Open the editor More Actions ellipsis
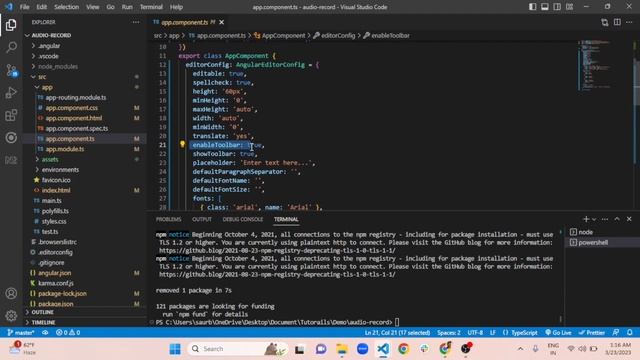This screenshot has height=360, width=640. point(629,22)
